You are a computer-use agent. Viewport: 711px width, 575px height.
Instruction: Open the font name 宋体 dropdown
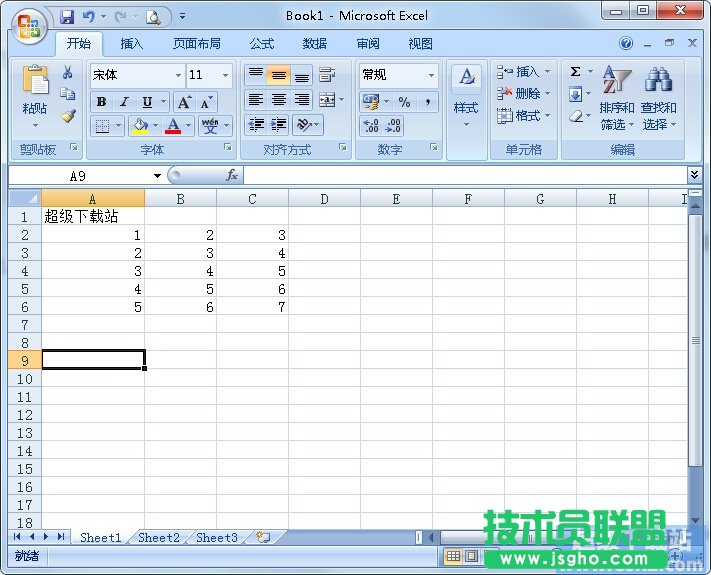[x=178, y=75]
